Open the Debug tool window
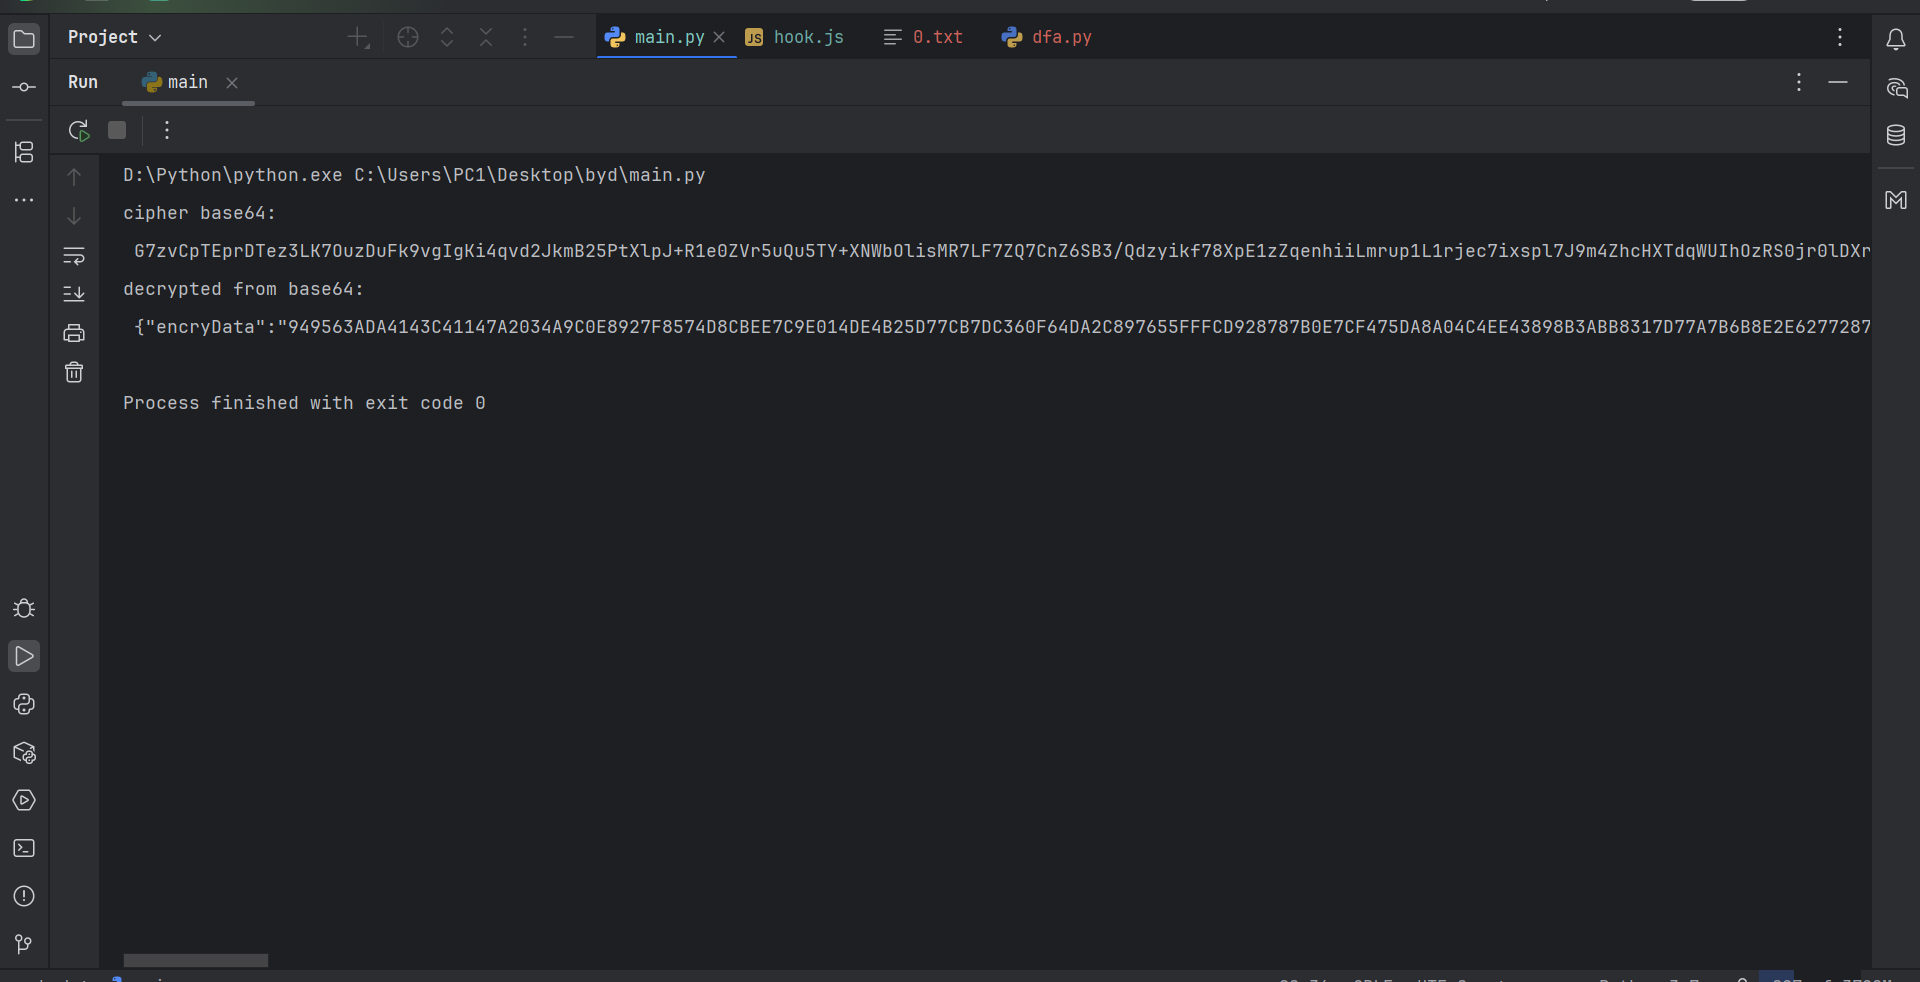Viewport: 1920px width, 982px height. [24, 608]
